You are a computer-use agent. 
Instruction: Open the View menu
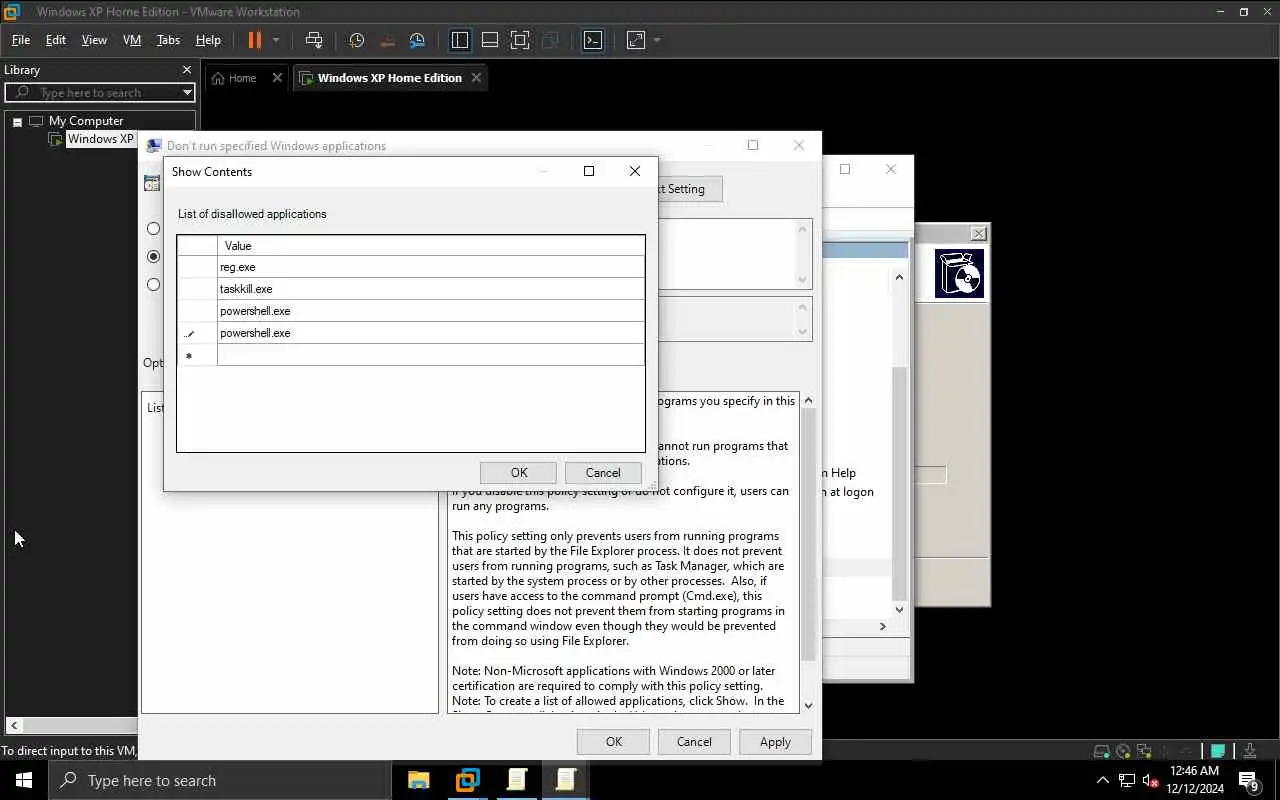[94, 40]
